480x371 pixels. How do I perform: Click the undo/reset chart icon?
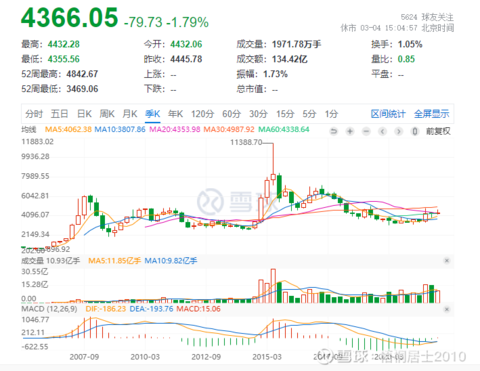(x=334, y=131)
